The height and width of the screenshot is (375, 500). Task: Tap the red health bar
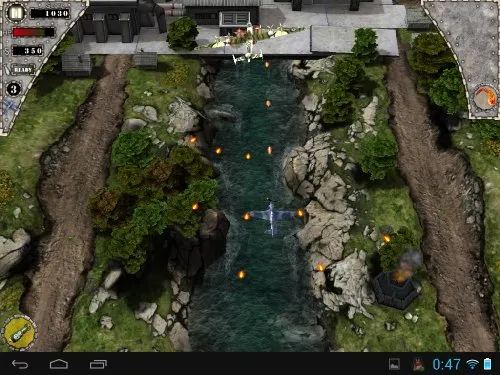[x=33, y=32]
